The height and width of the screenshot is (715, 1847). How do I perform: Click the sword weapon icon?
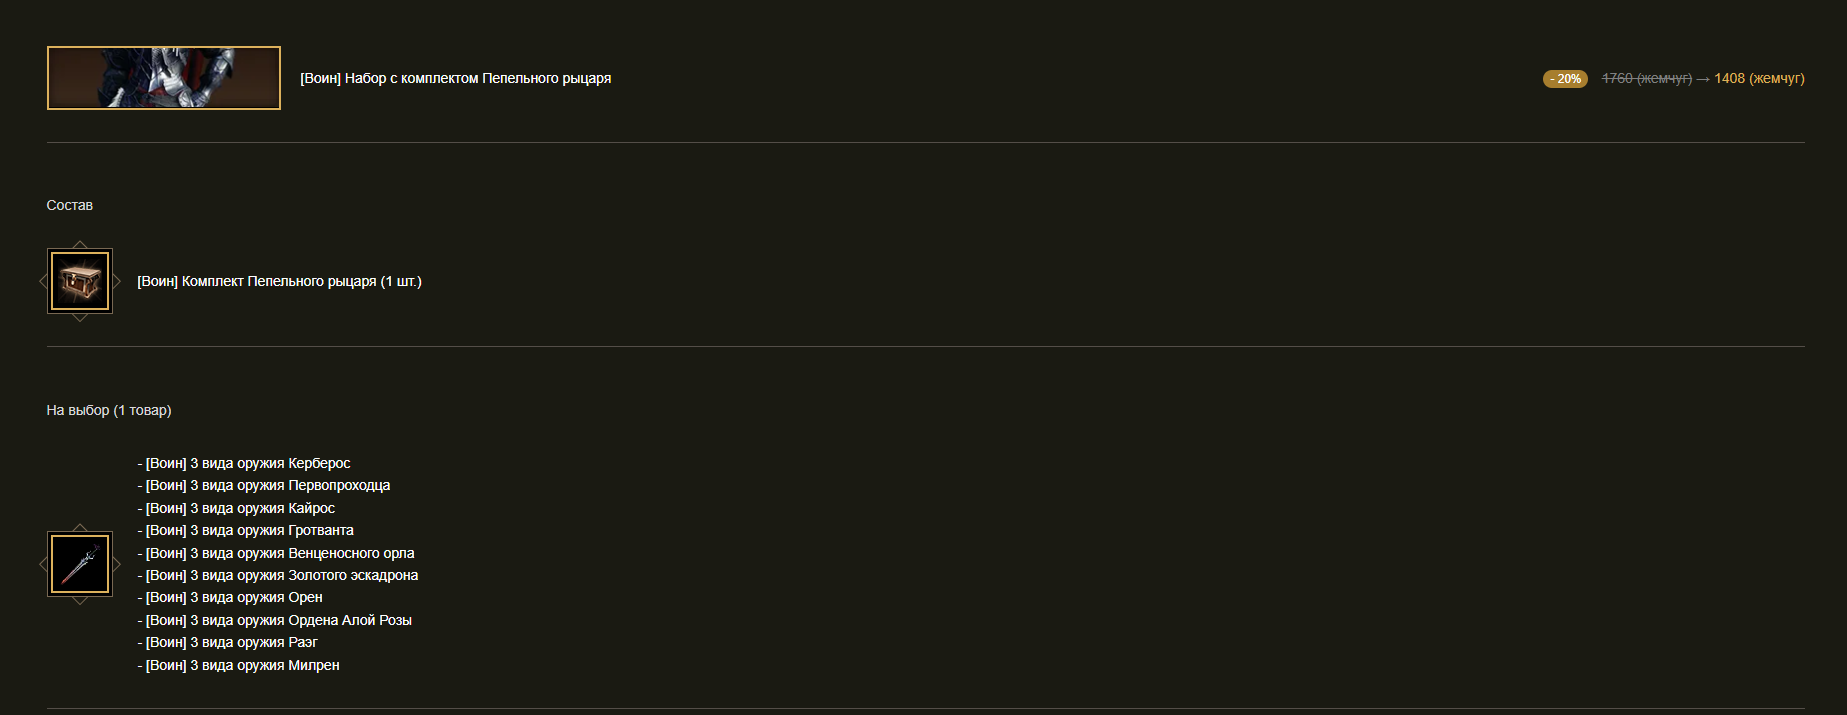(80, 564)
